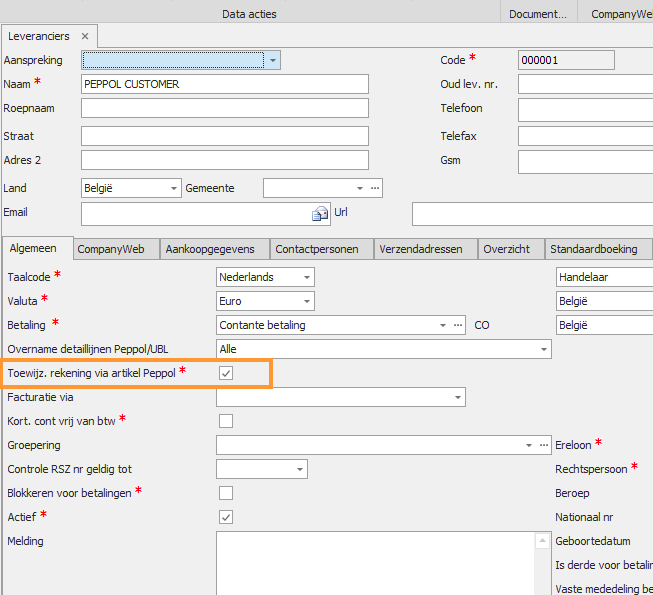The image size is (653, 595).
Task: Open Gemeente lookup via ellipsis button
Action: coord(375,188)
